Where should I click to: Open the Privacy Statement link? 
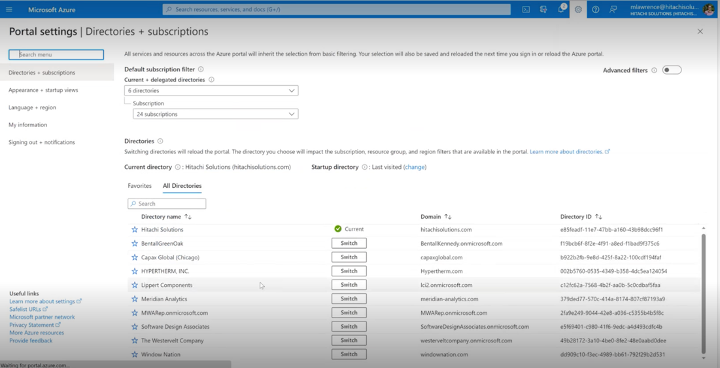click(35, 325)
